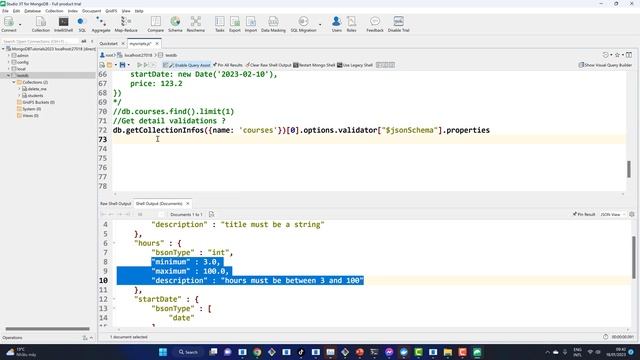Click the Feedback icon

[x=375, y=24]
